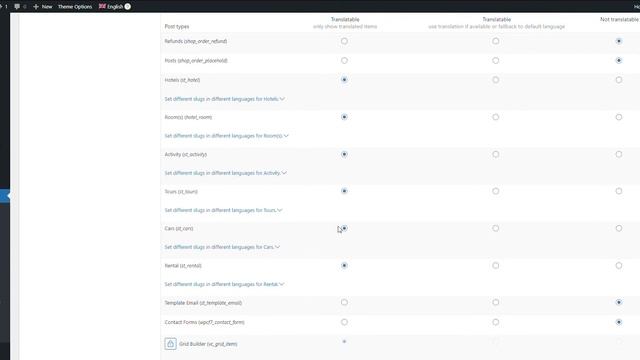
Task: Expand different slugs settings for Cars
Action: 222,247
